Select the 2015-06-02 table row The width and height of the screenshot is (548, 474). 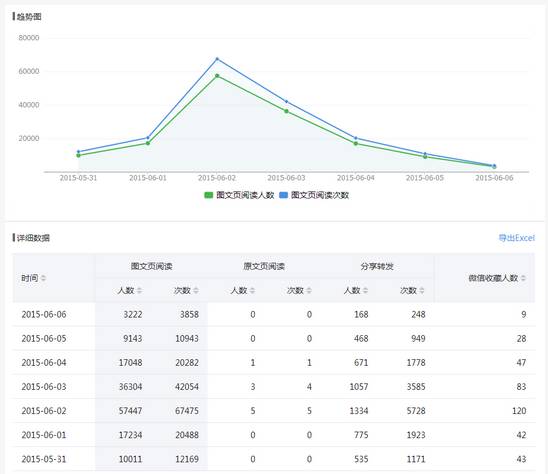pyautogui.click(x=274, y=410)
